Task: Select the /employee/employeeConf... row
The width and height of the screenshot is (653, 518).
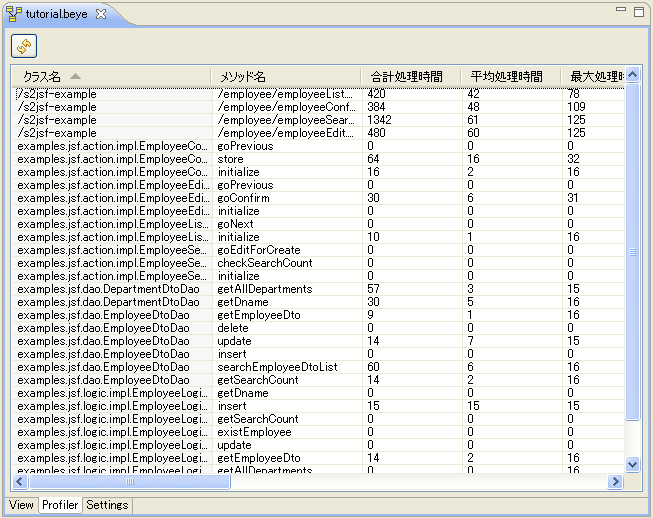Action: pyautogui.click(x=319, y=107)
